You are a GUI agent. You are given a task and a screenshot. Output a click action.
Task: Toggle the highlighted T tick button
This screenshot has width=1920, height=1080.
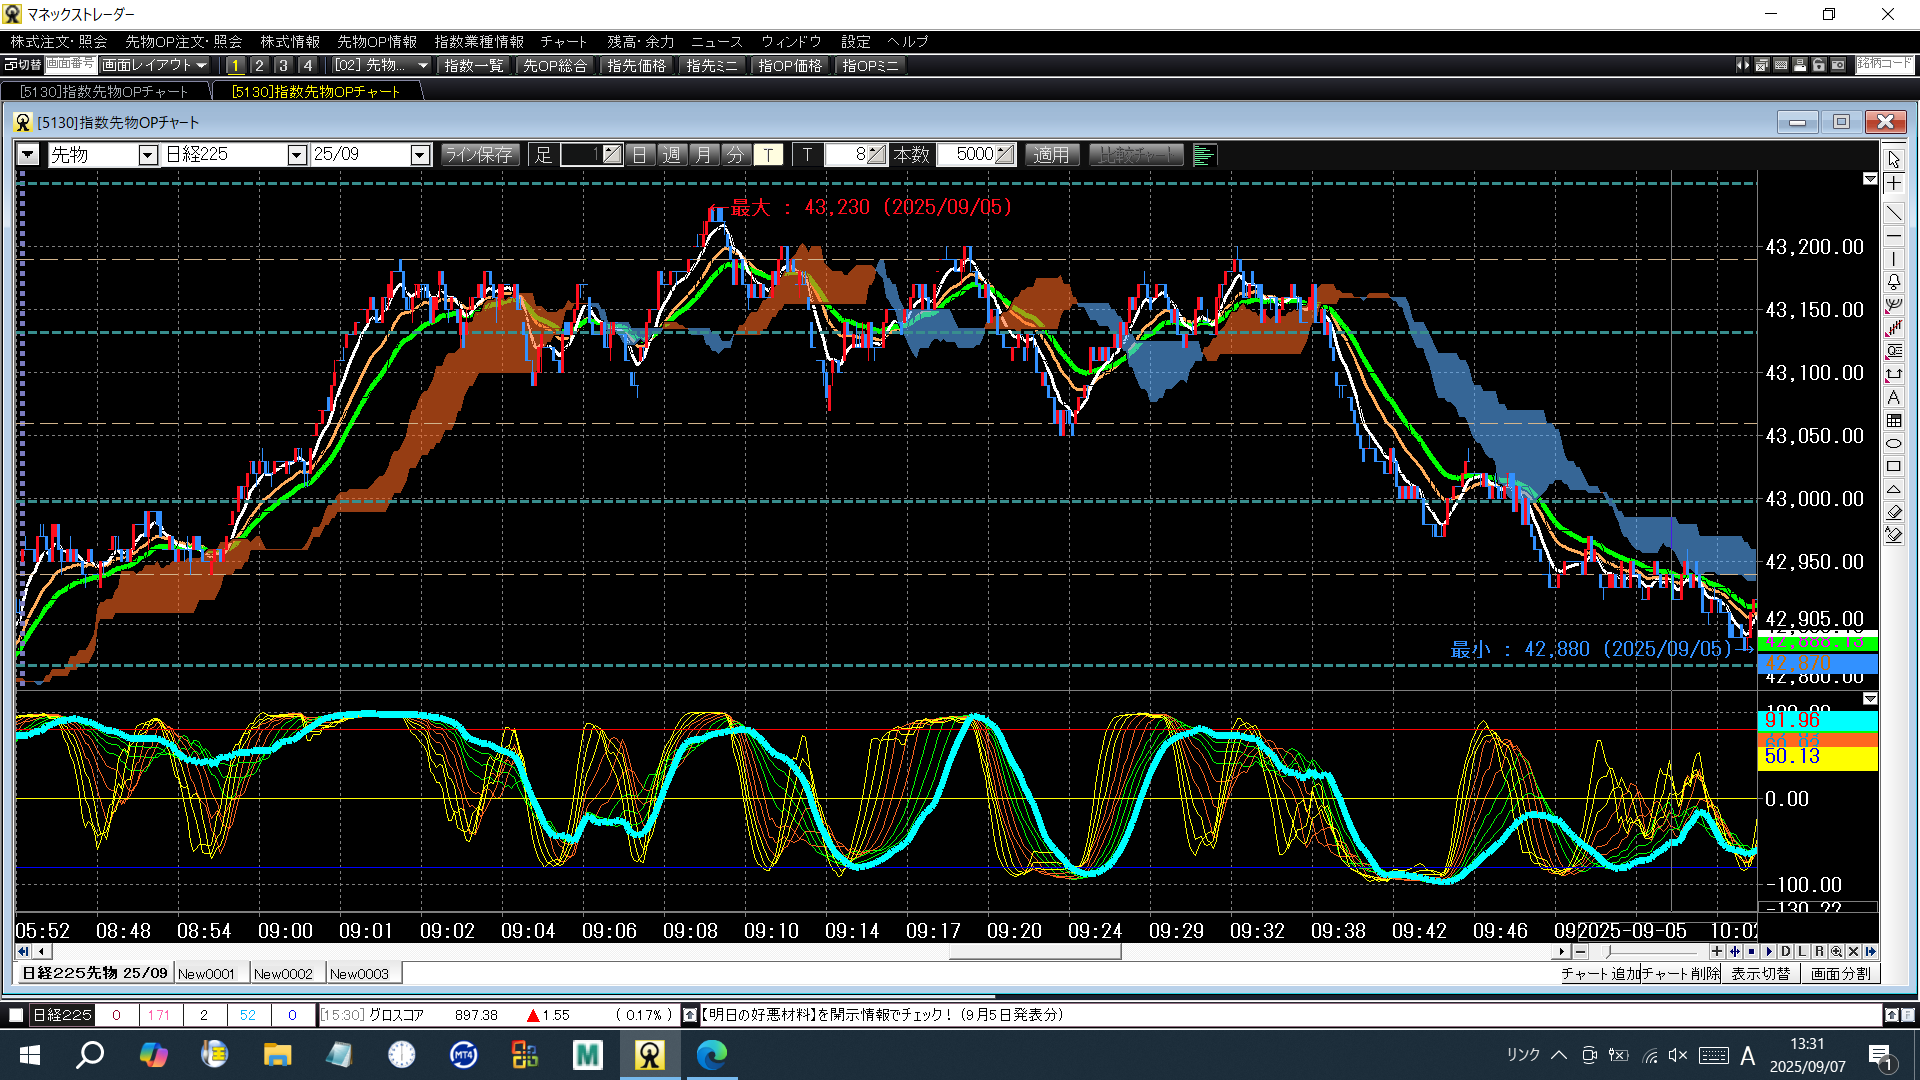(x=768, y=155)
